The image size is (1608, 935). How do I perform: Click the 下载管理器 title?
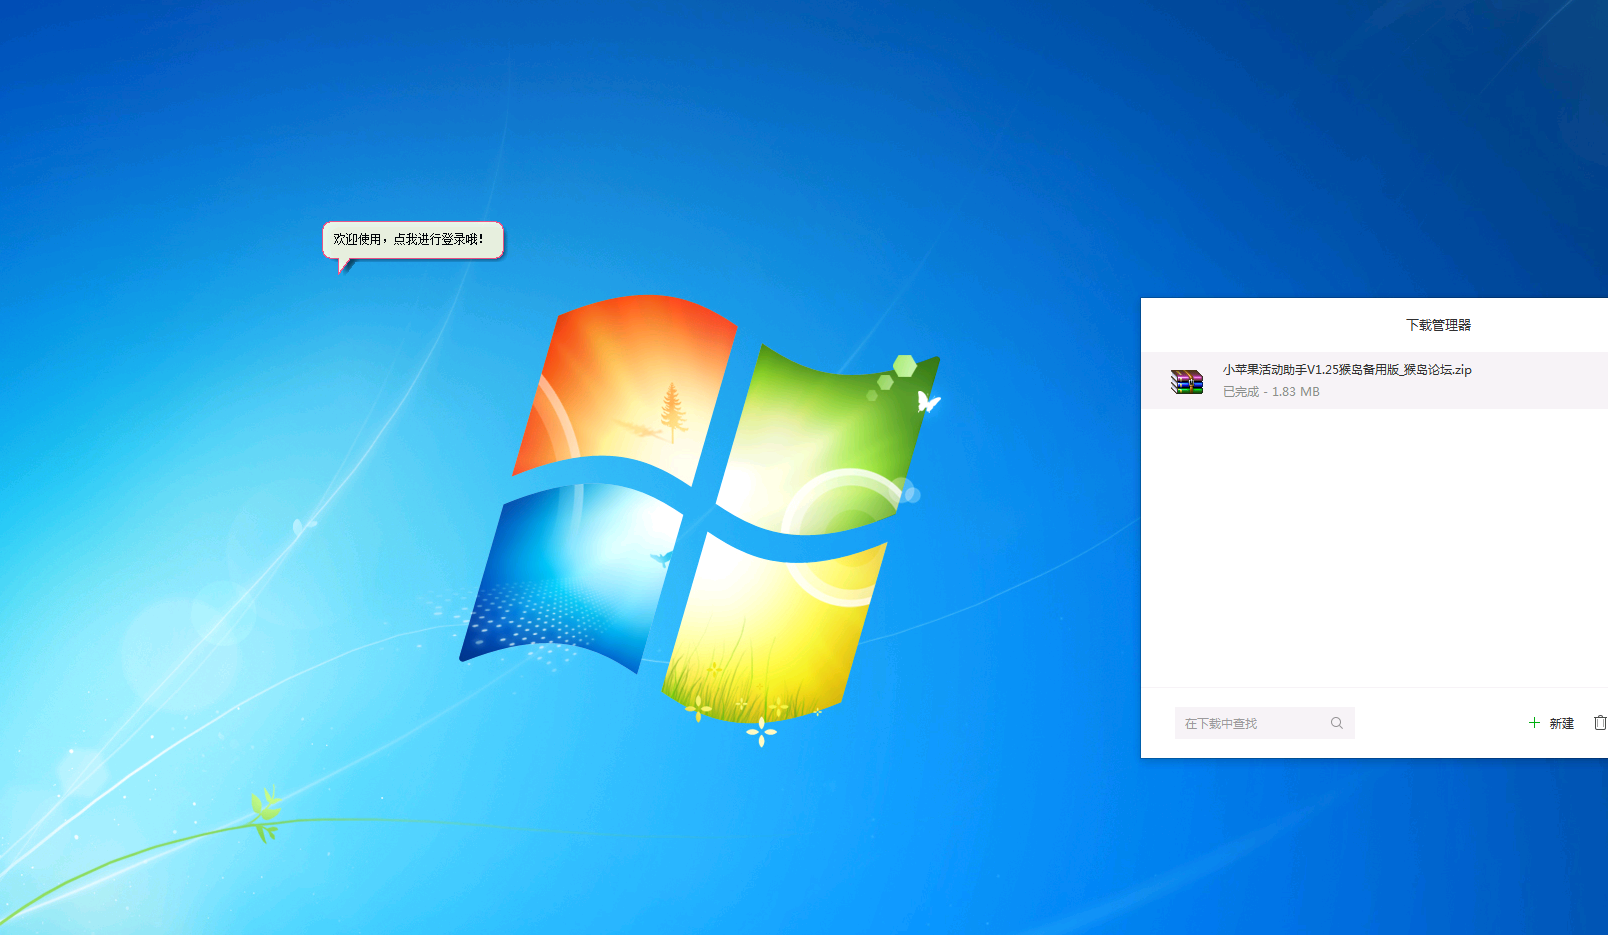[1438, 325]
